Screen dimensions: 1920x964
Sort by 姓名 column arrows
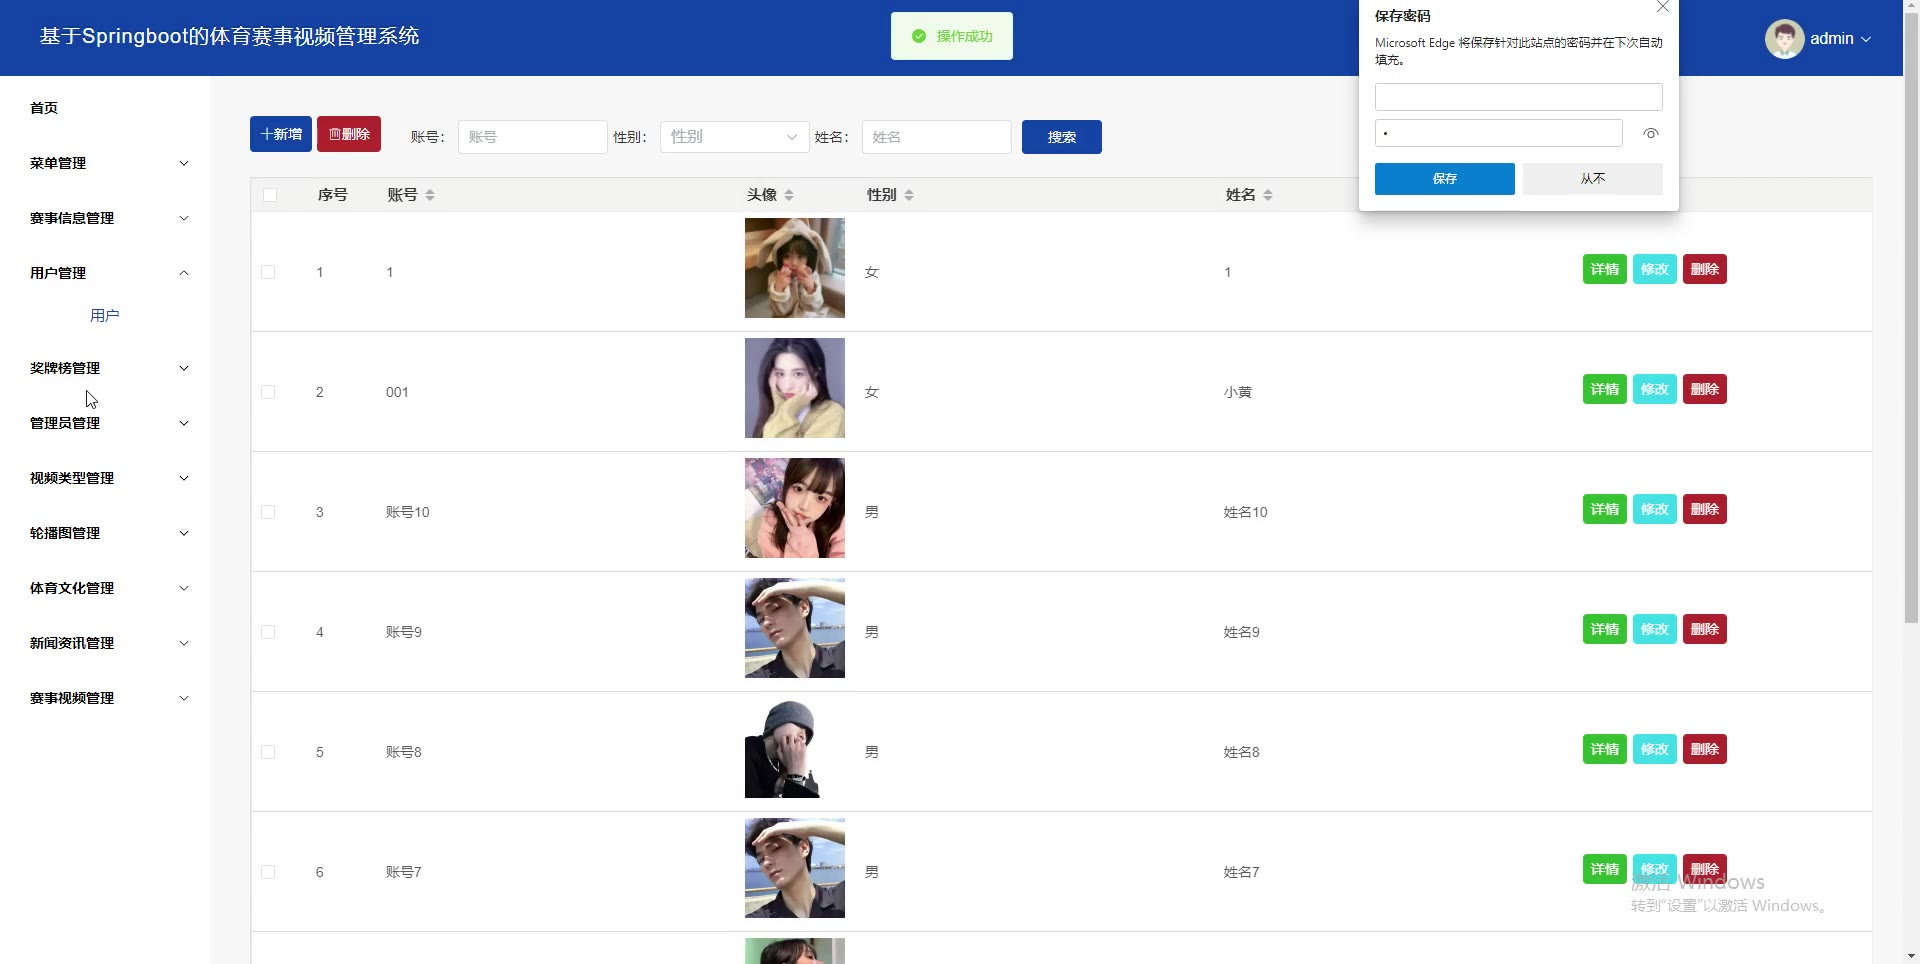pyautogui.click(x=1268, y=195)
